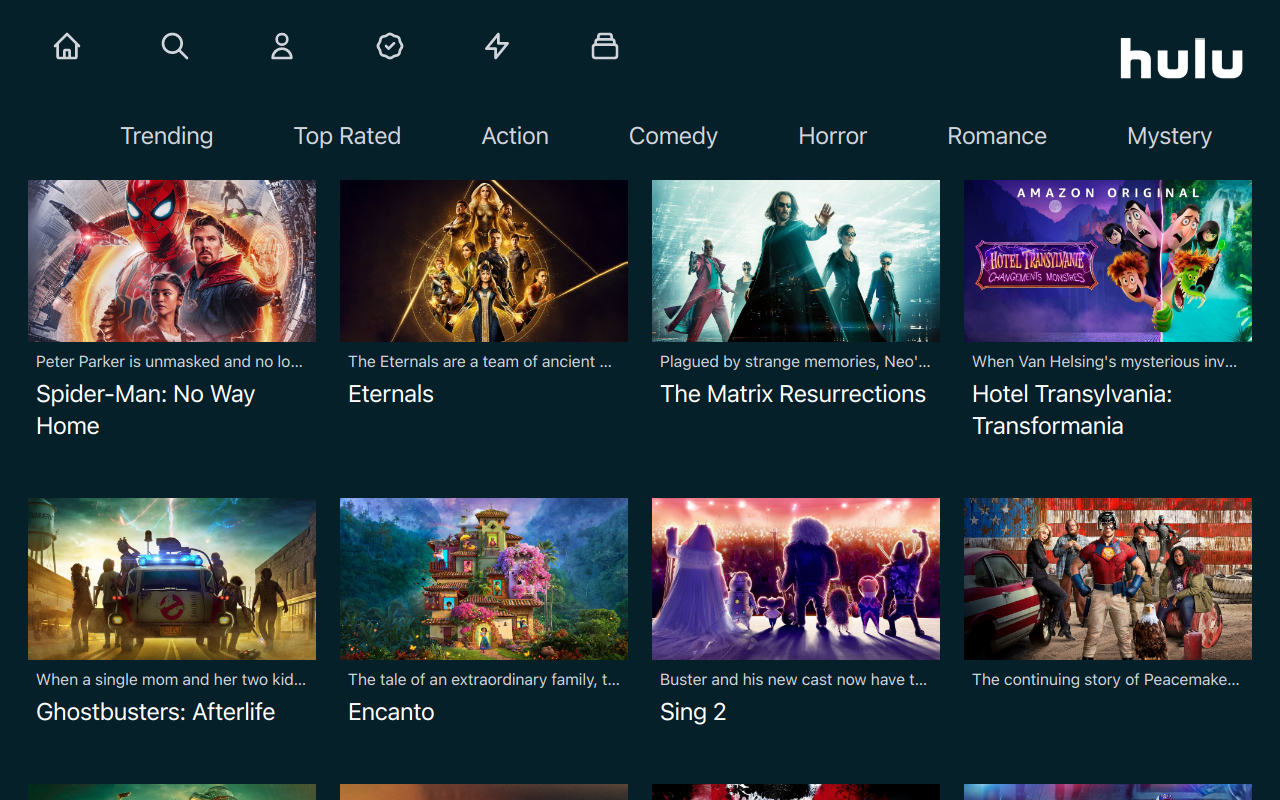
Task: Click 'The Matrix Resurrections' title
Action: [793, 394]
